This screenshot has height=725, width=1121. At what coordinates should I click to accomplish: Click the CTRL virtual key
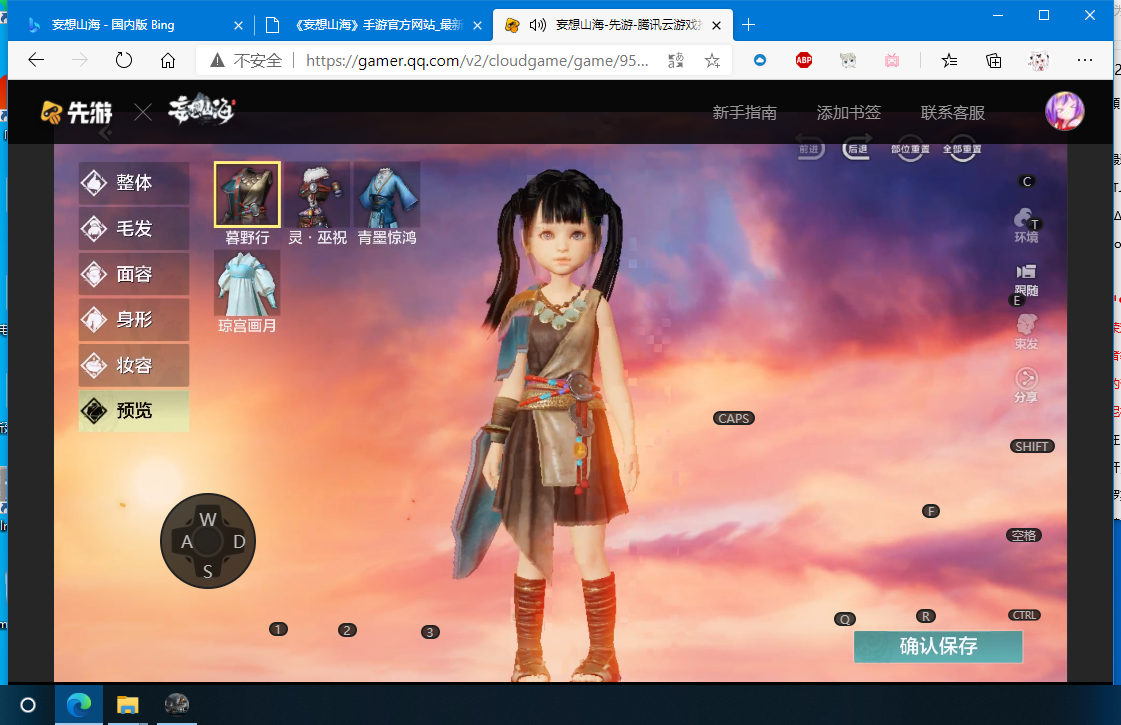tap(1024, 615)
